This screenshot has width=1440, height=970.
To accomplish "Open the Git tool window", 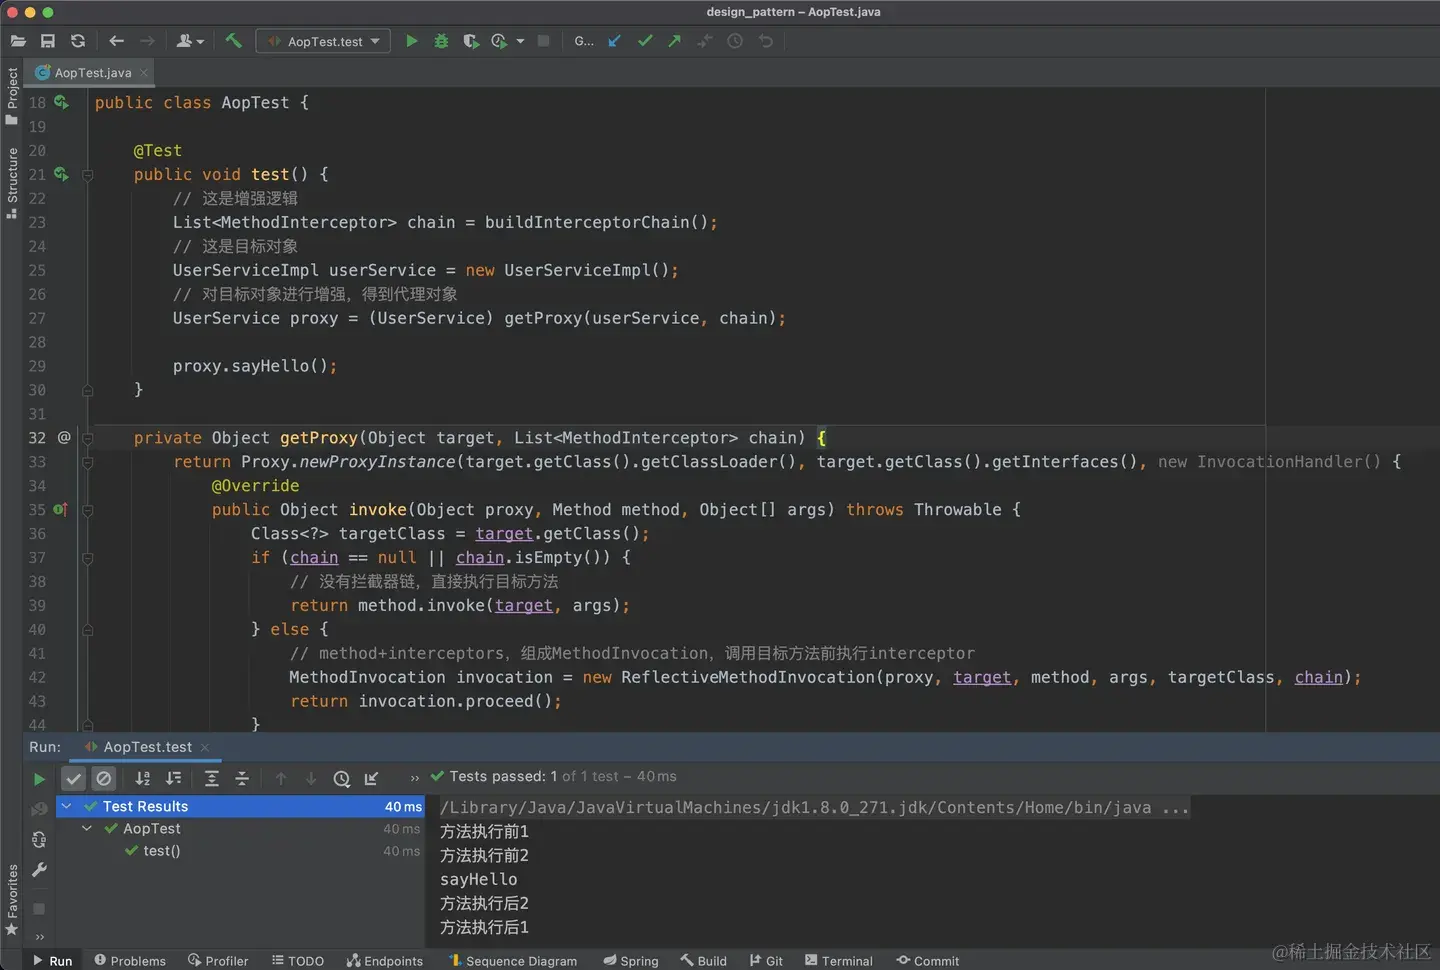I will [x=766, y=961].
